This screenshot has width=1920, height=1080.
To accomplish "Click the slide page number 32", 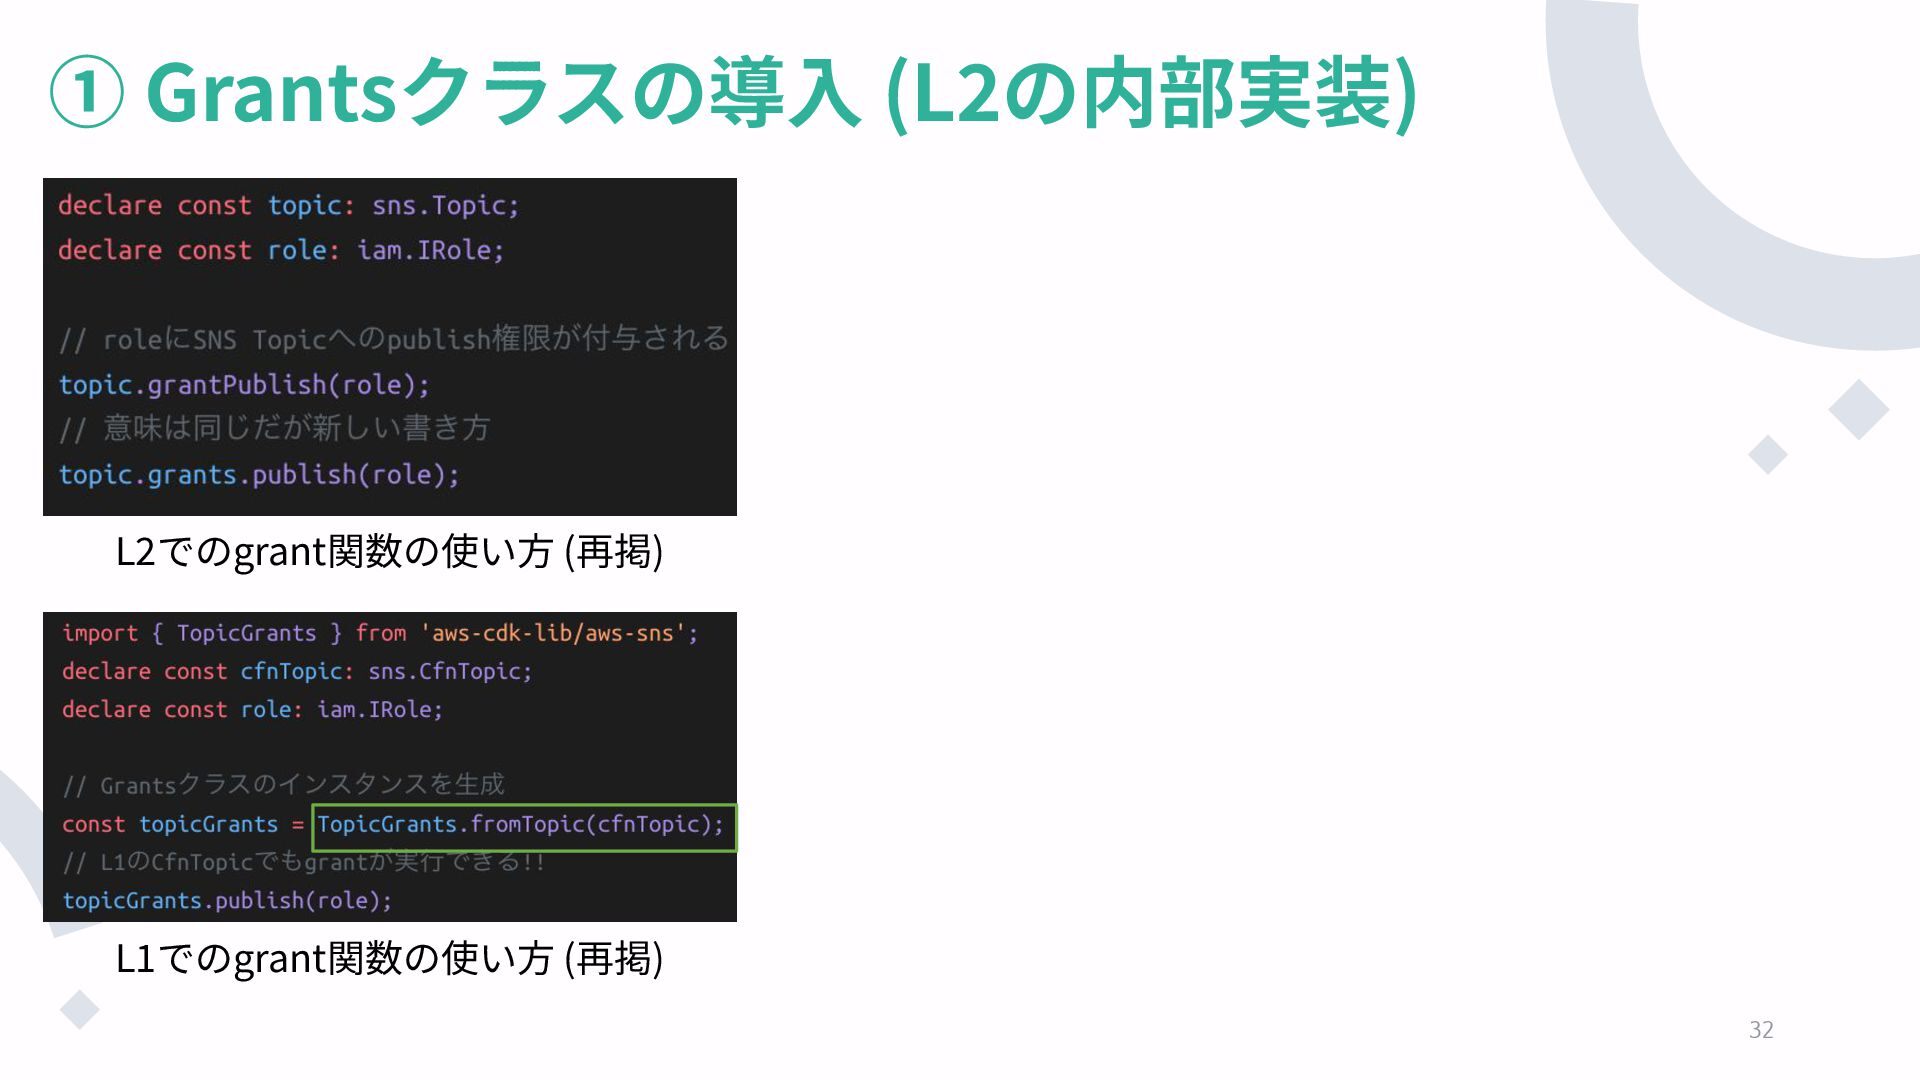I will [1761, 1030].
